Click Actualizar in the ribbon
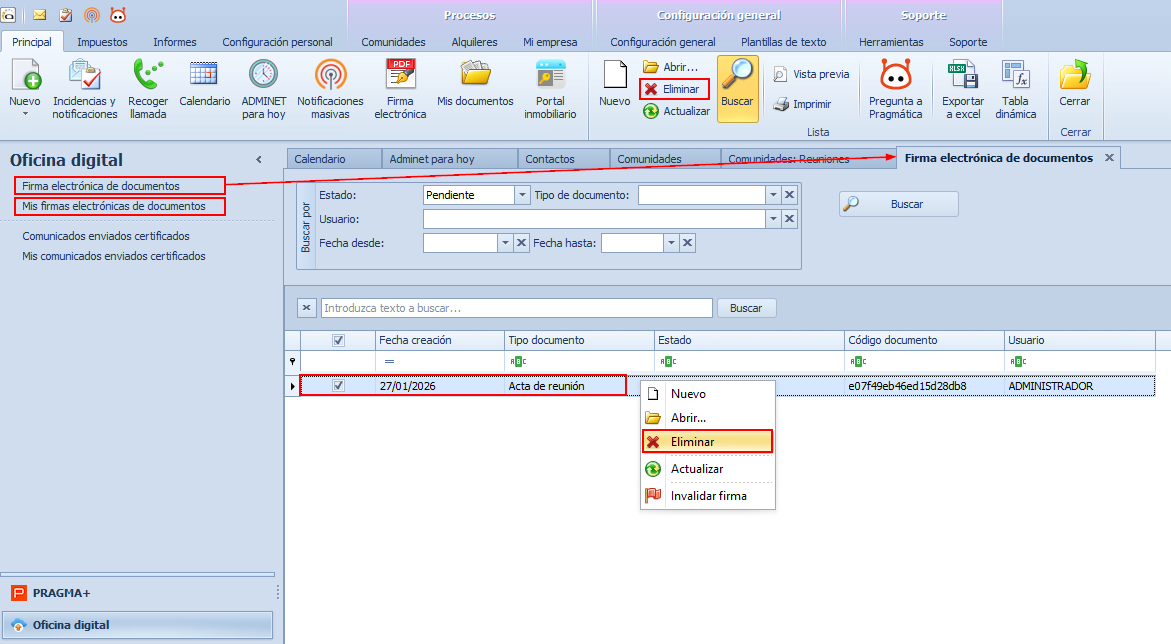Image resolution: width=1171 pixels, height=644 pixels. point(677,111)
